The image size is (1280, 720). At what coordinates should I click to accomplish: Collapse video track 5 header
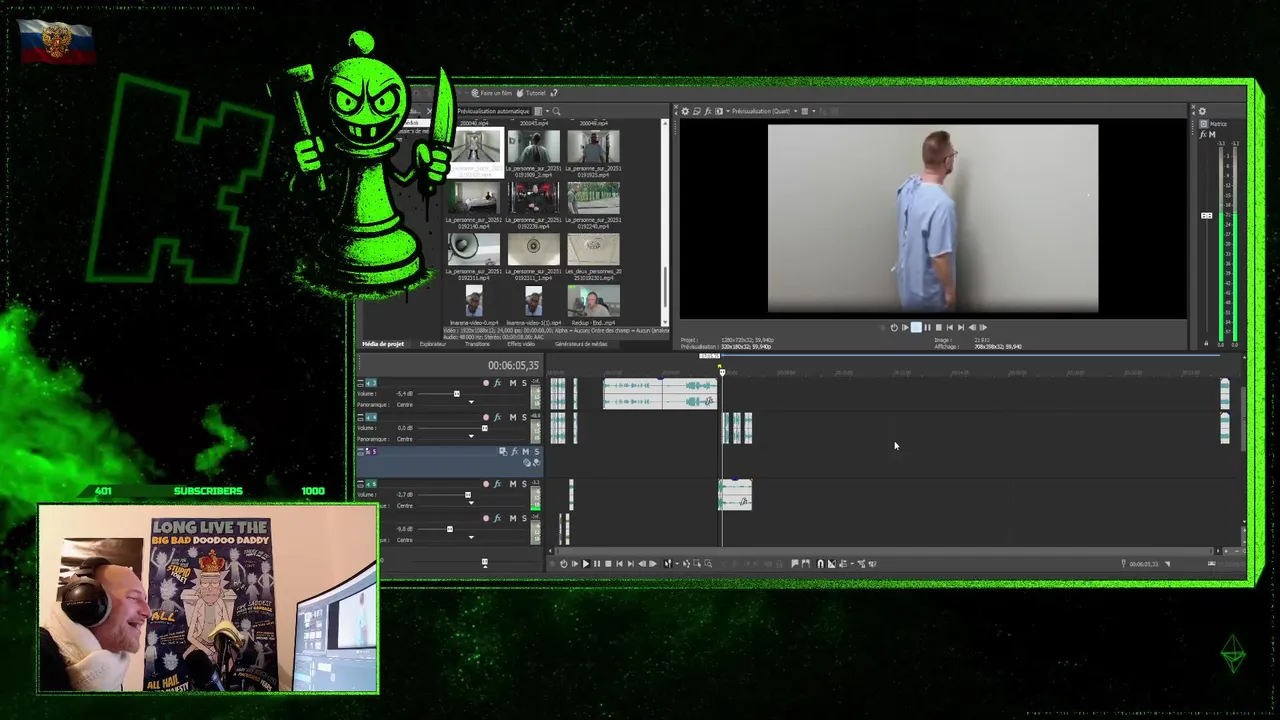pos(360,452)
